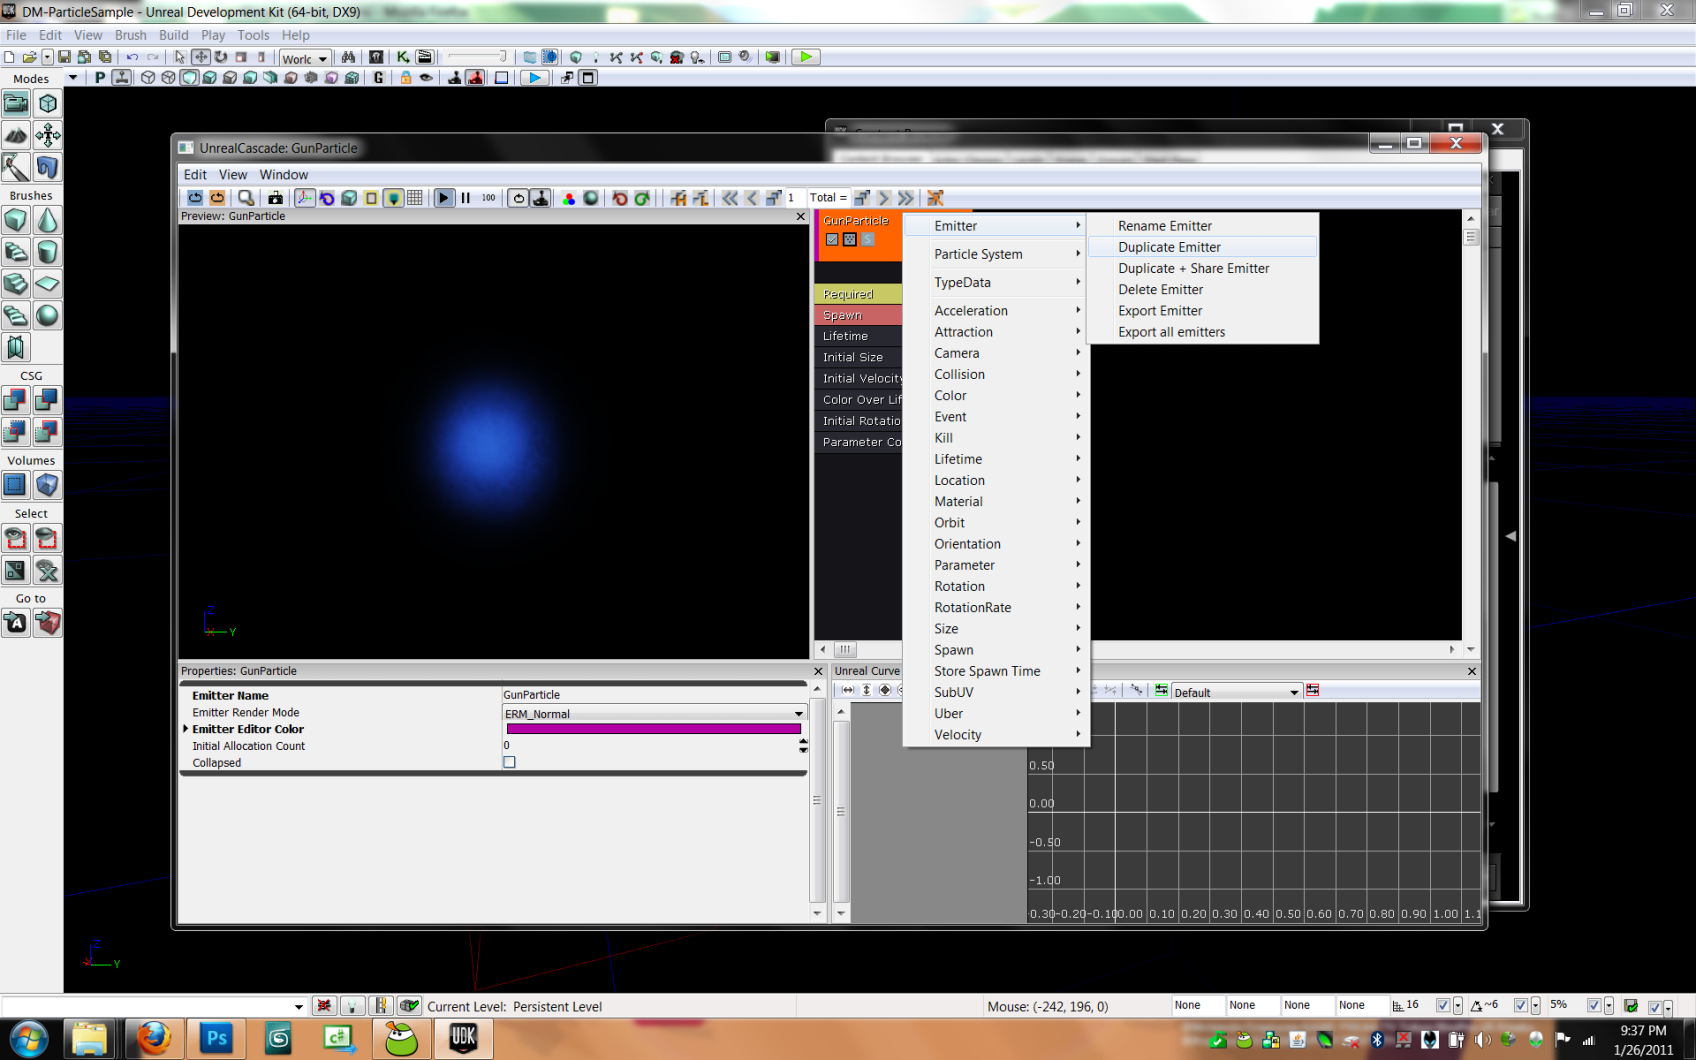
Task: Select Geometry mode cube icon
Action: click(x=47, y=103)
